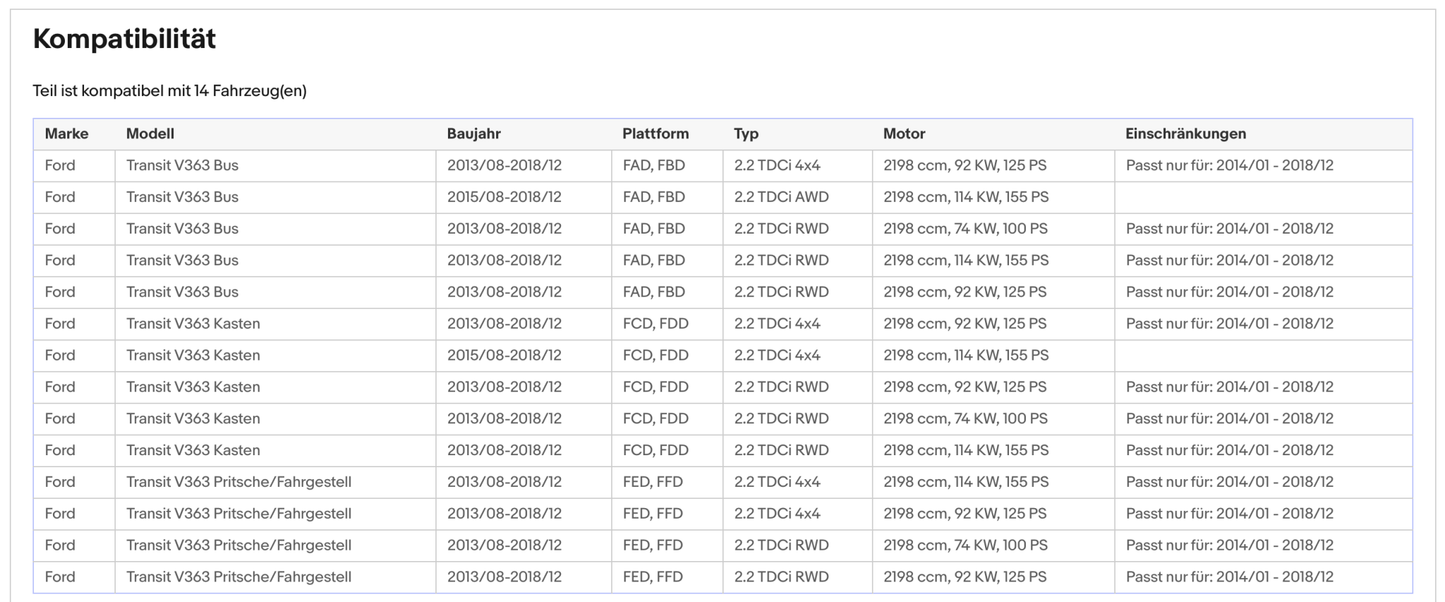Click the Baujahr cell in the AWD row
1445x602 pixels.
(x=504, y=197)
